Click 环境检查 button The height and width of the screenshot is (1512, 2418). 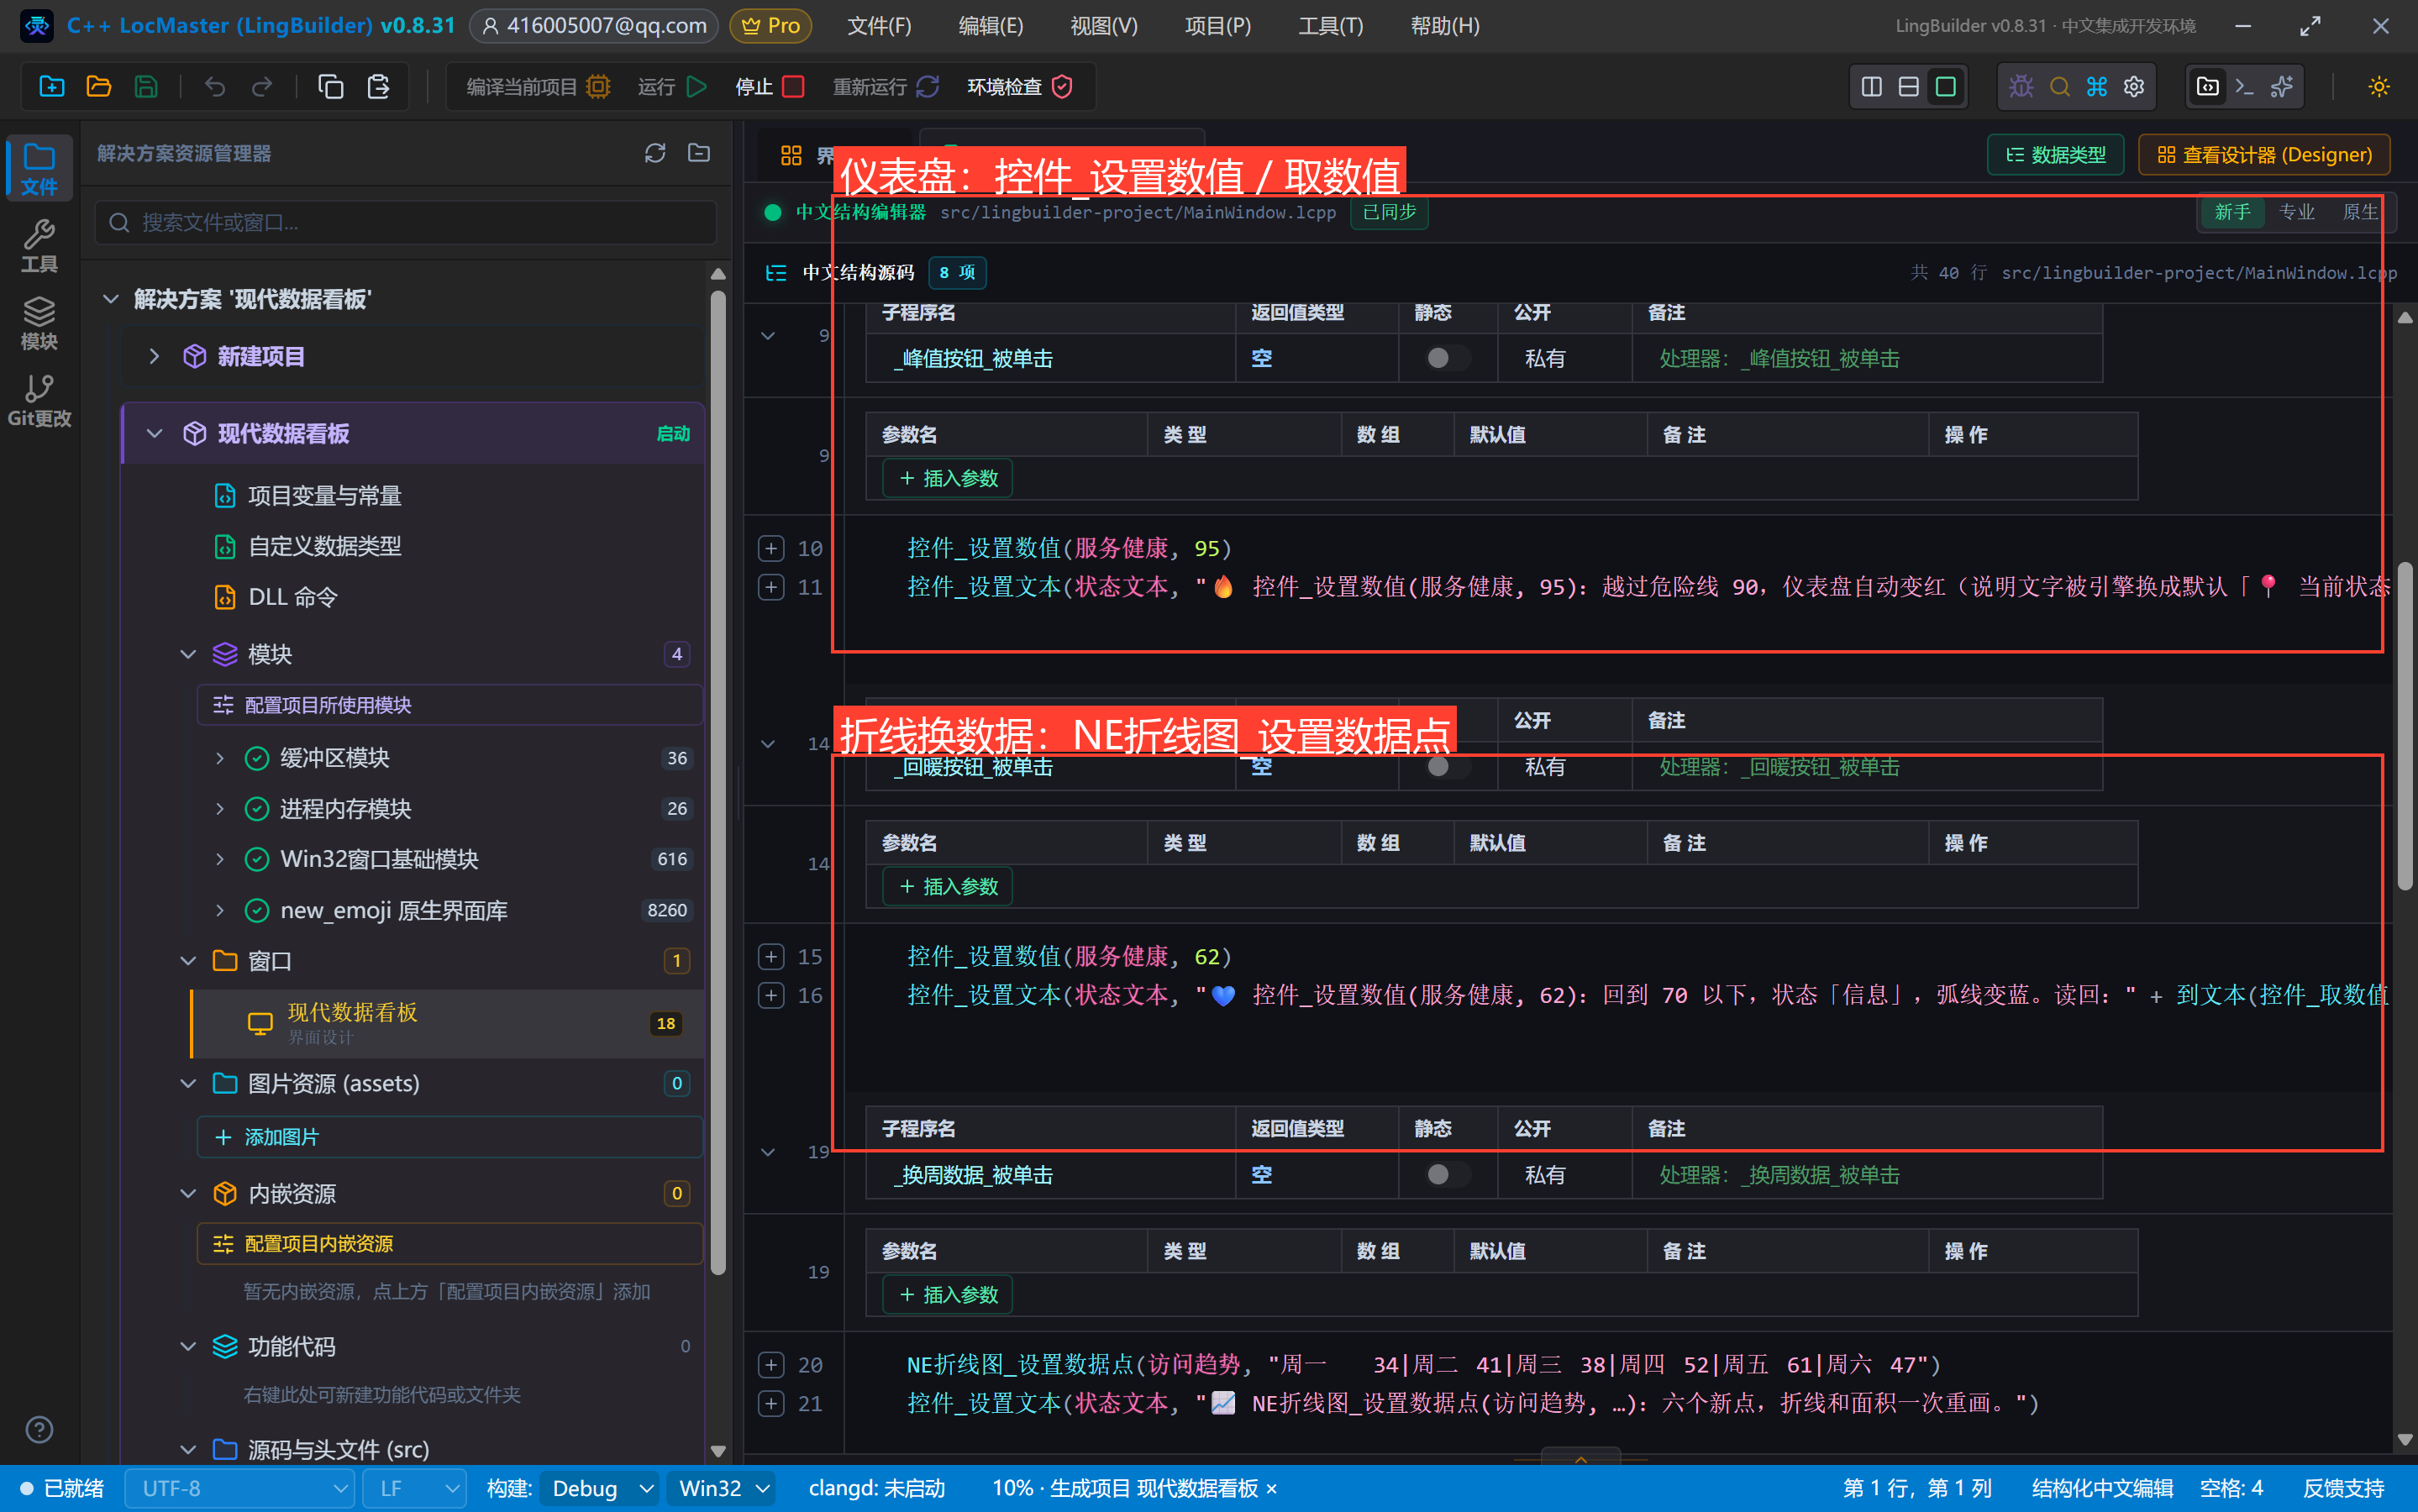(1019, 87)
